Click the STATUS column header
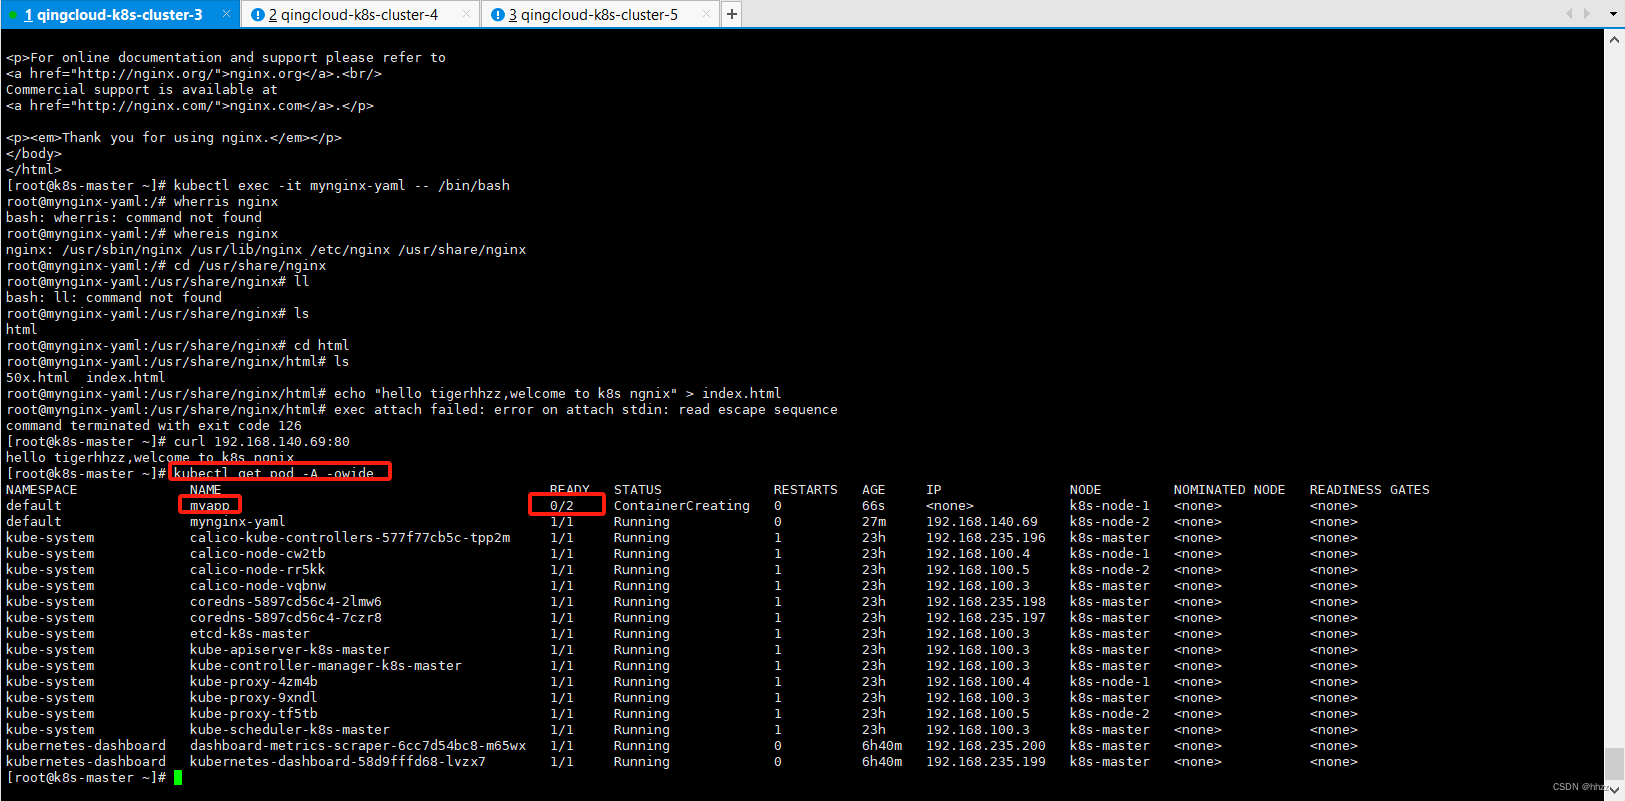 [638, 489]
